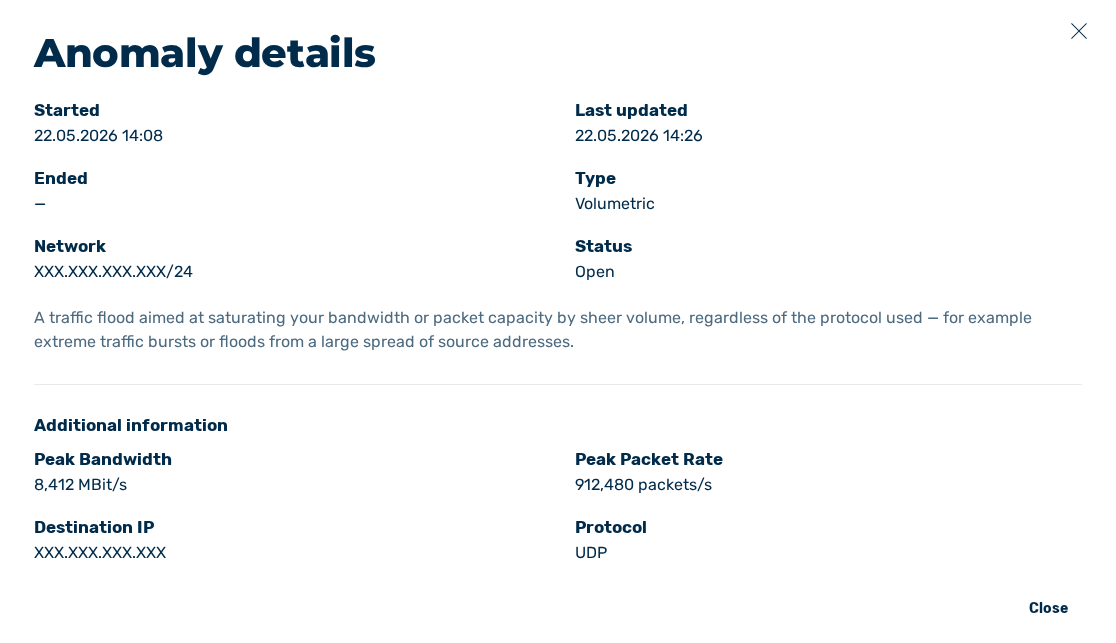Click the masked Destination IP value
The width and height of the screenshot is (1116, 643).
point(100,553)
